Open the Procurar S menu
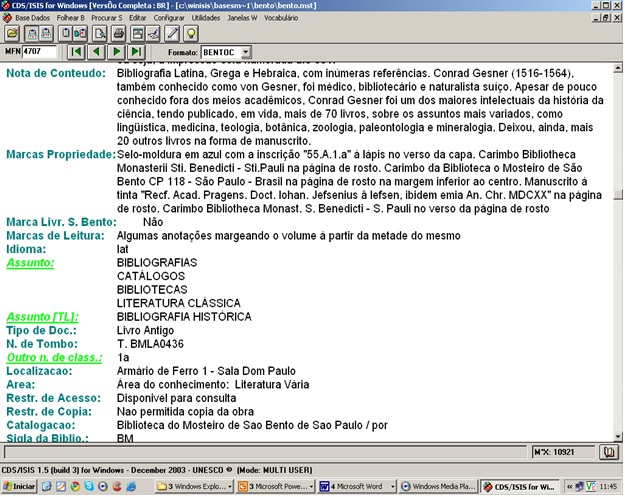This screenshot has width=625, height=497. click(x=107, y=18)
